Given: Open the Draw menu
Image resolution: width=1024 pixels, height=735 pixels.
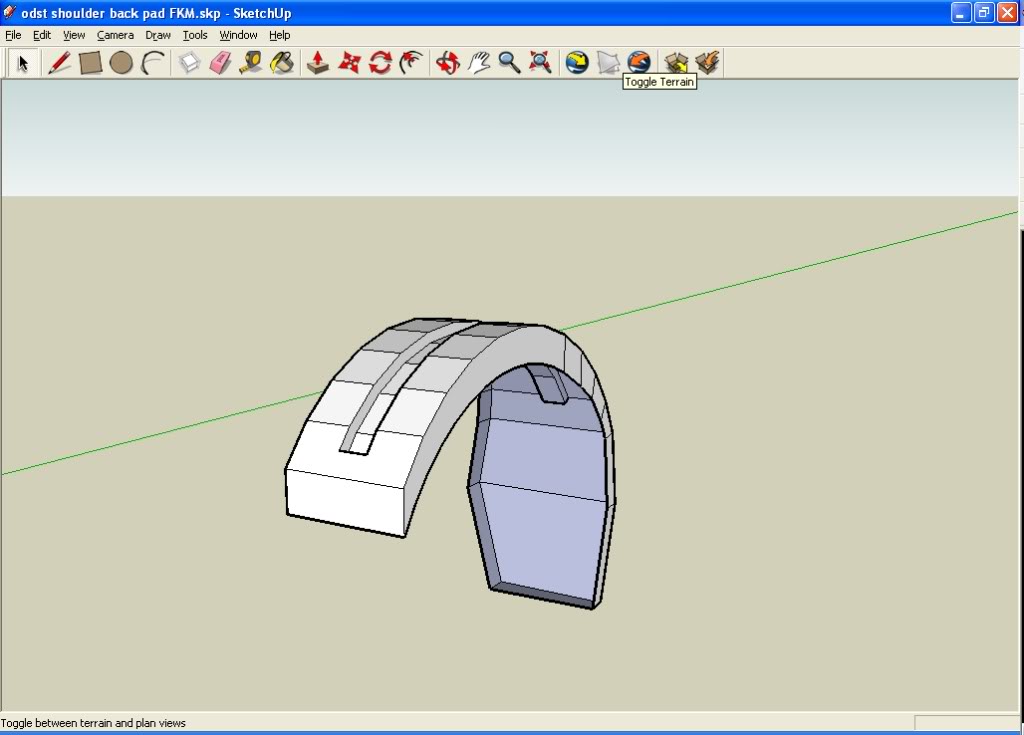Looking at the screenshot, I should coord(158,35).
